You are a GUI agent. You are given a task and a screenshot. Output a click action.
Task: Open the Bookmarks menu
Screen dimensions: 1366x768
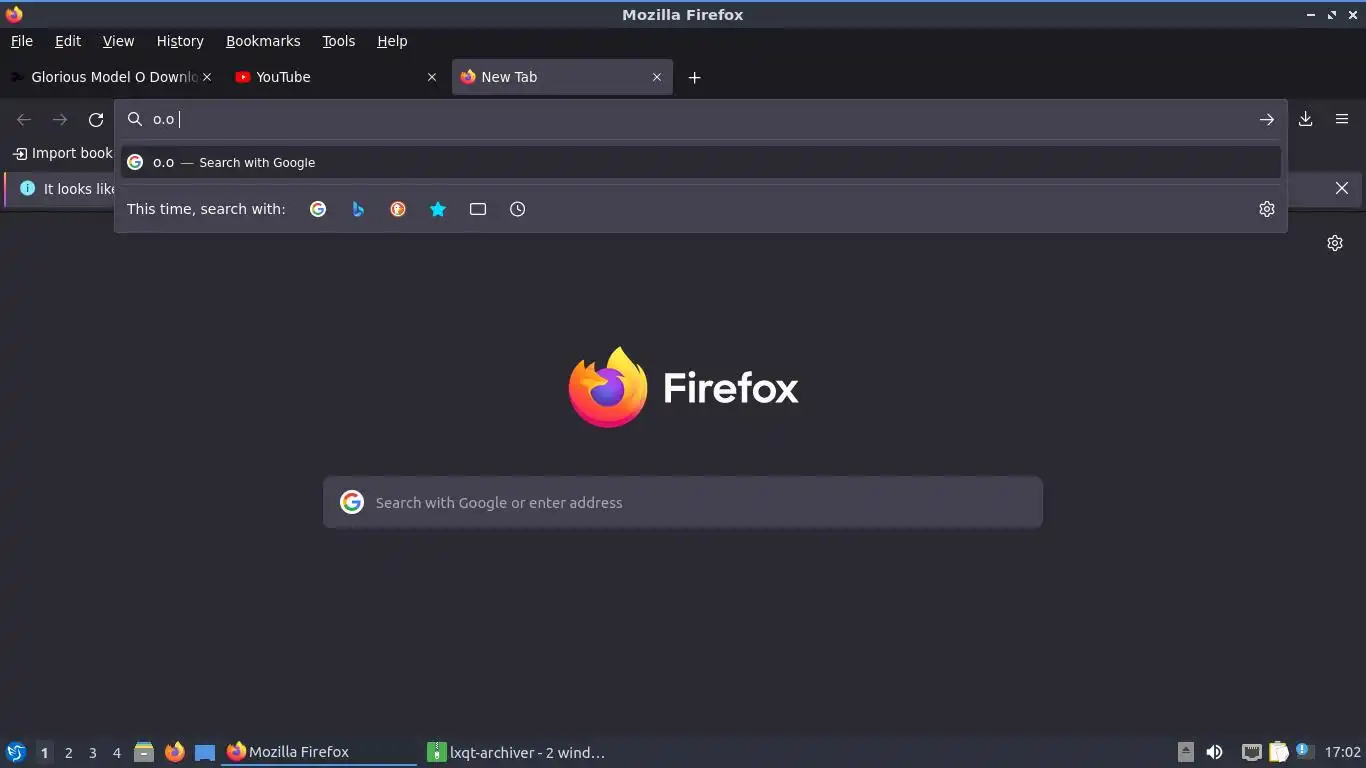tap(263, 41)
